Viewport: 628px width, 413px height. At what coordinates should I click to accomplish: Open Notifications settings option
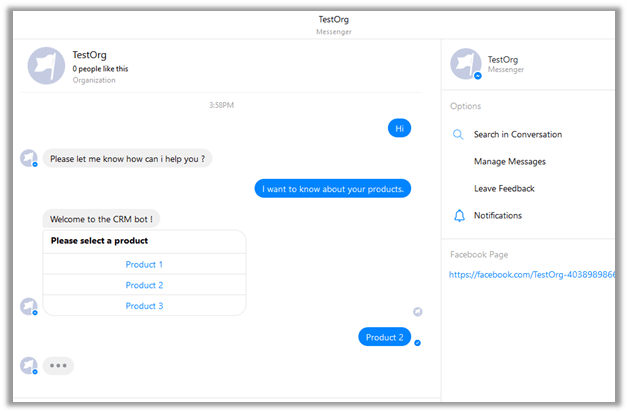(497, 216)
